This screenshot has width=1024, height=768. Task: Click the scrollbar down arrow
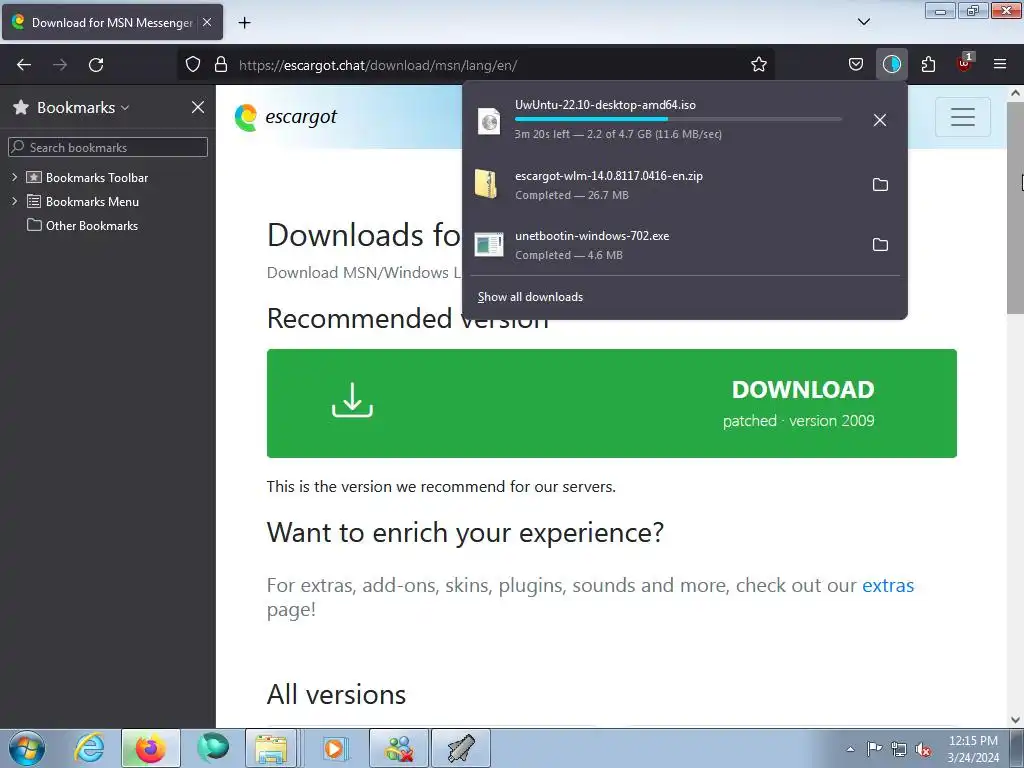coord(1015,720)
